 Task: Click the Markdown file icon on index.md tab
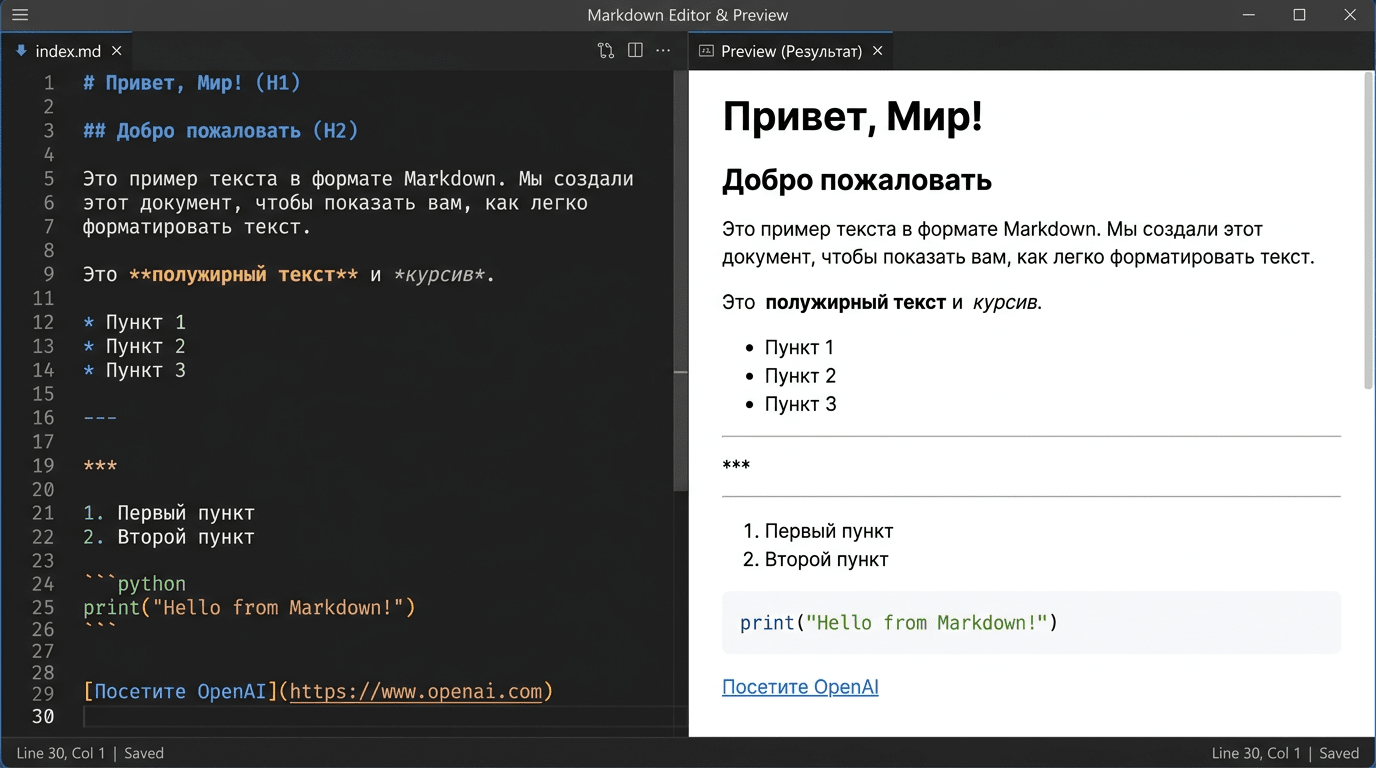(x=21, y=50)
